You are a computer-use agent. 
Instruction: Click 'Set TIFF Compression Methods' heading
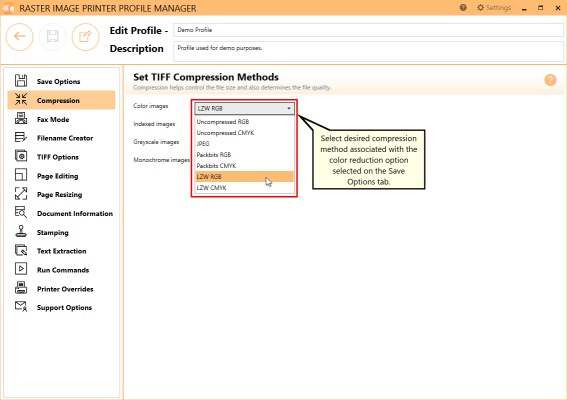(x=206, y=77)
